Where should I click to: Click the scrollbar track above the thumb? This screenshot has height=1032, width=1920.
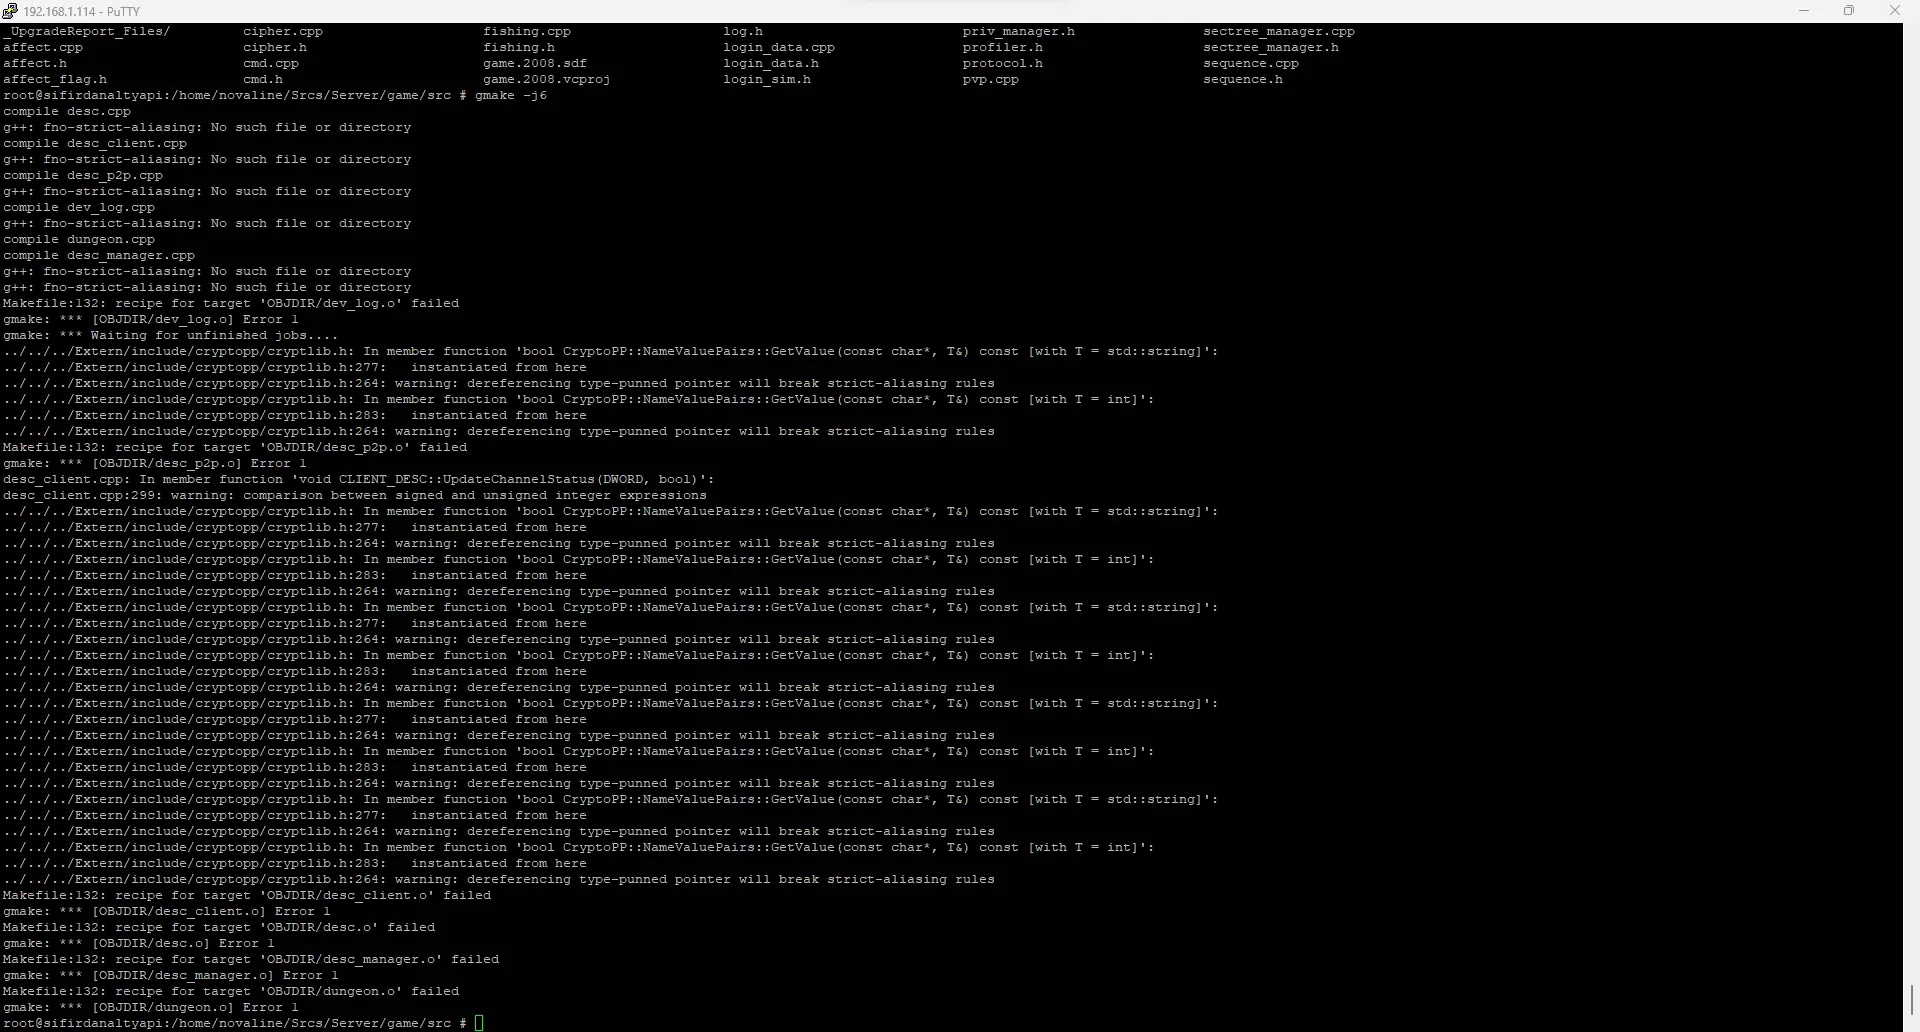[1911, 500]
